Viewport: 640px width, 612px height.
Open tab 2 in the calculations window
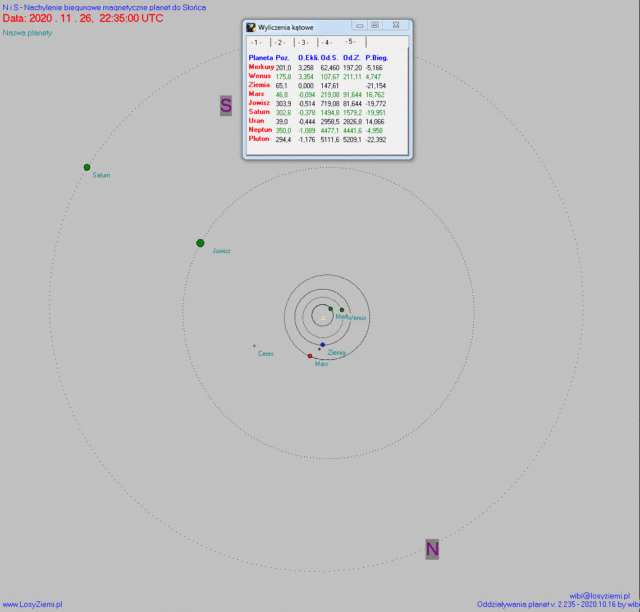pos(280,43)
